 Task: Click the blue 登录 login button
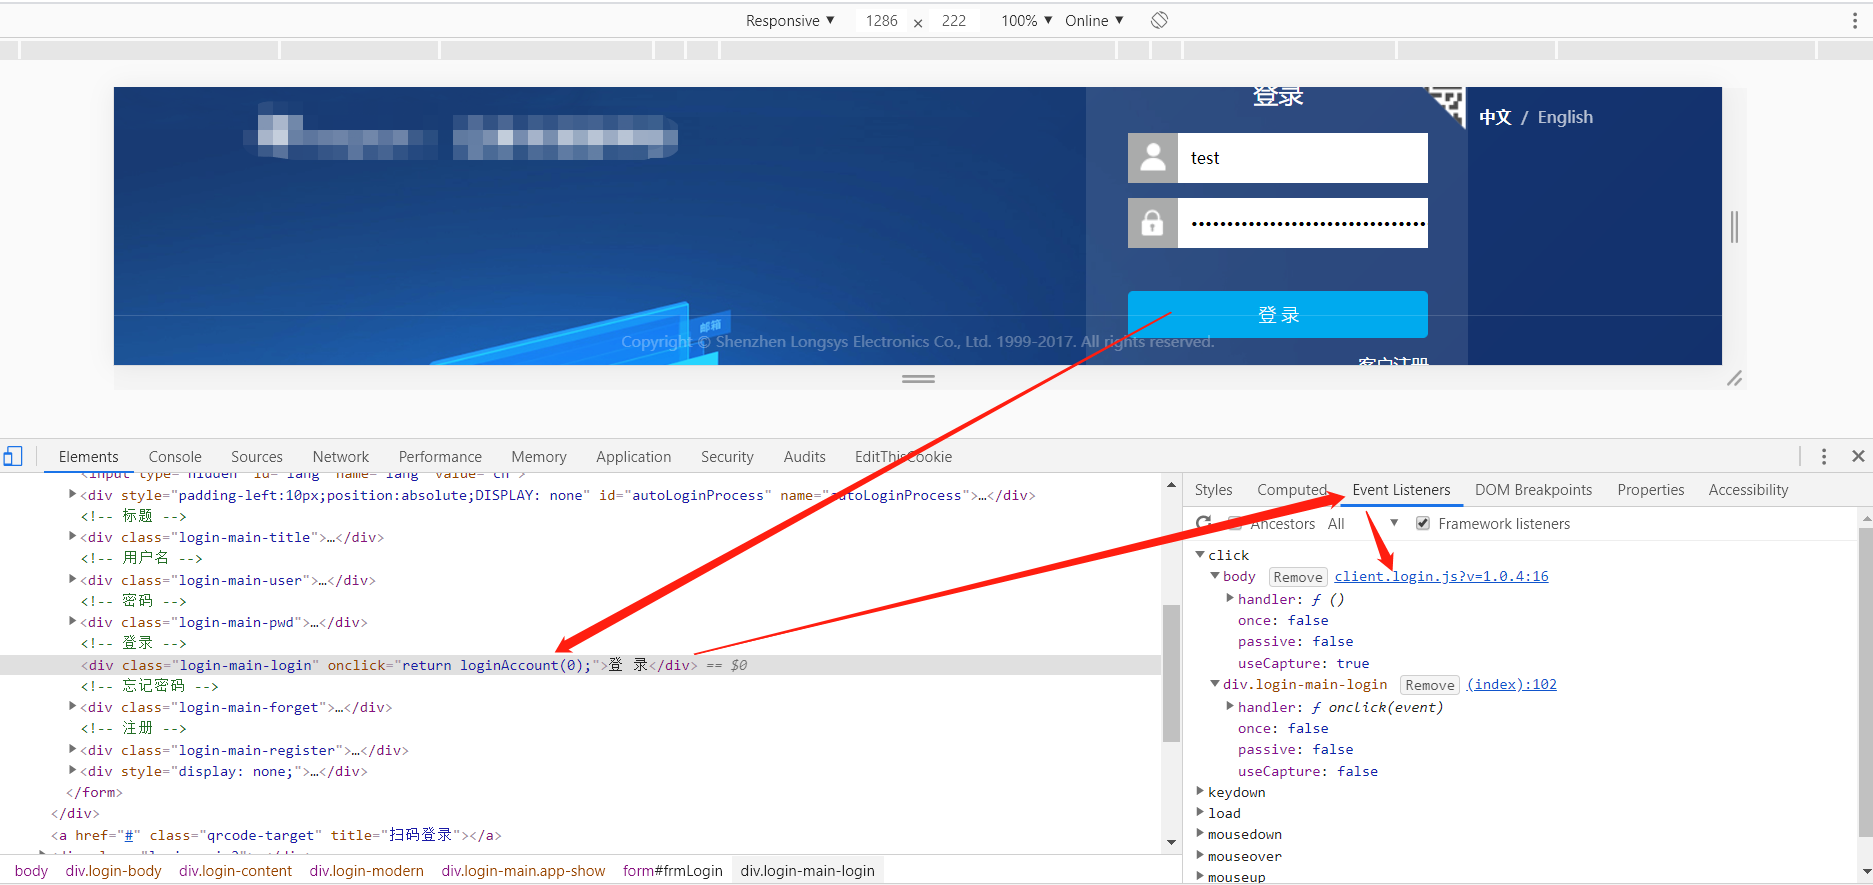(x=1278, y=314)
